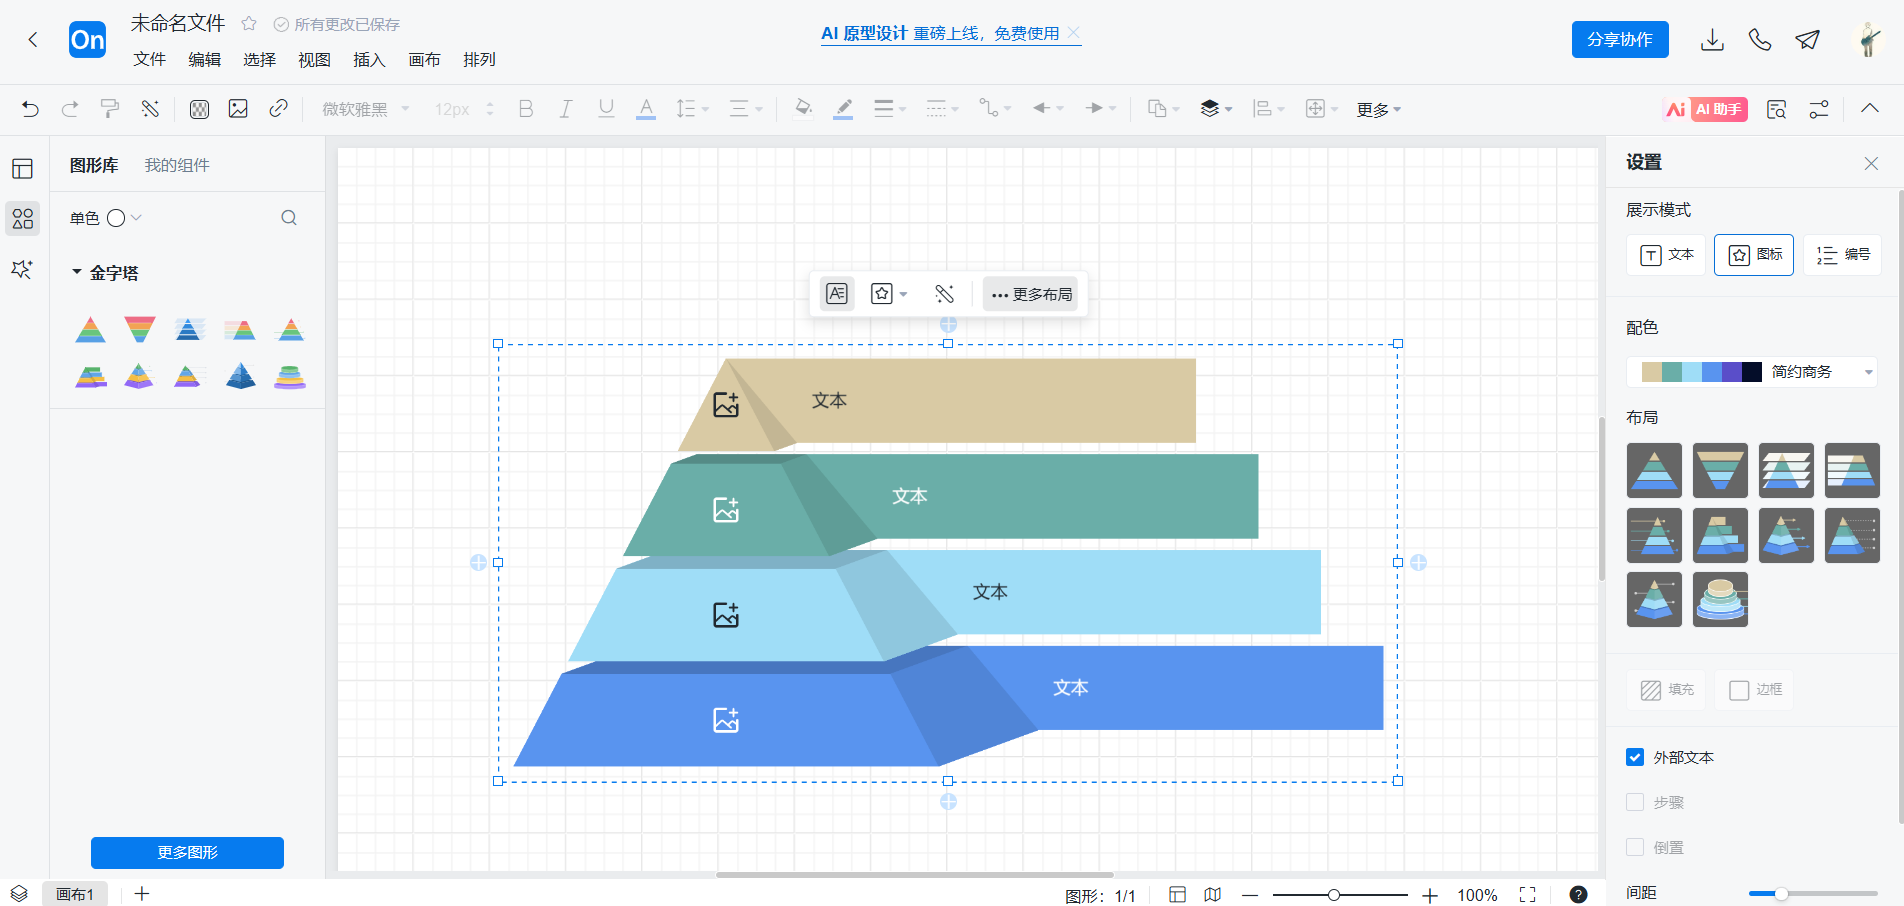Enable the 倒置 checkbox

(x=1635, y=847)
